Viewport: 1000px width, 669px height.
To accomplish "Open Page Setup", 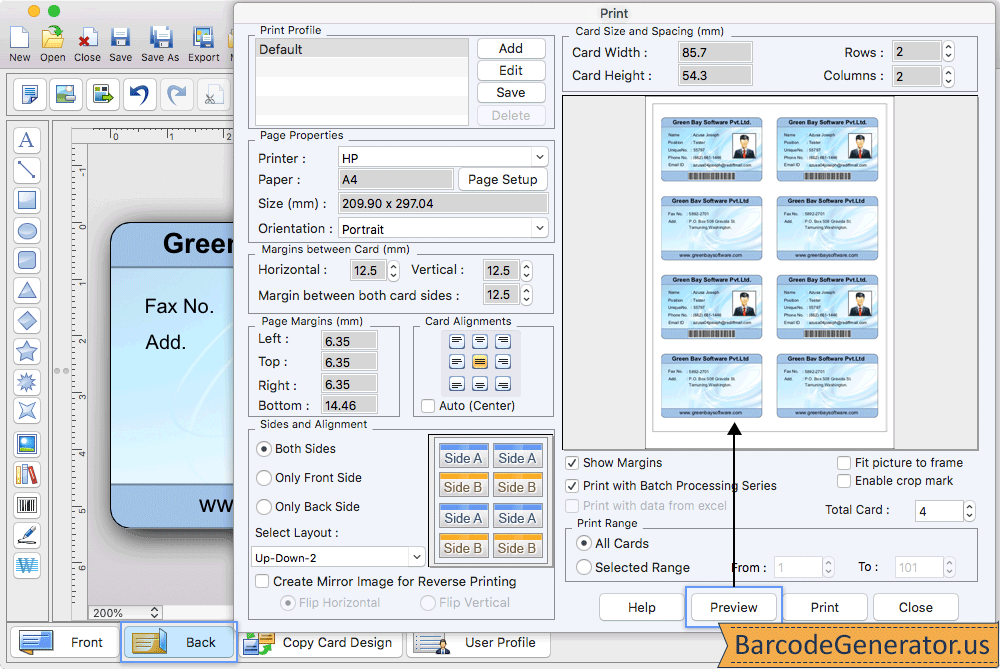I will (503, 180).
